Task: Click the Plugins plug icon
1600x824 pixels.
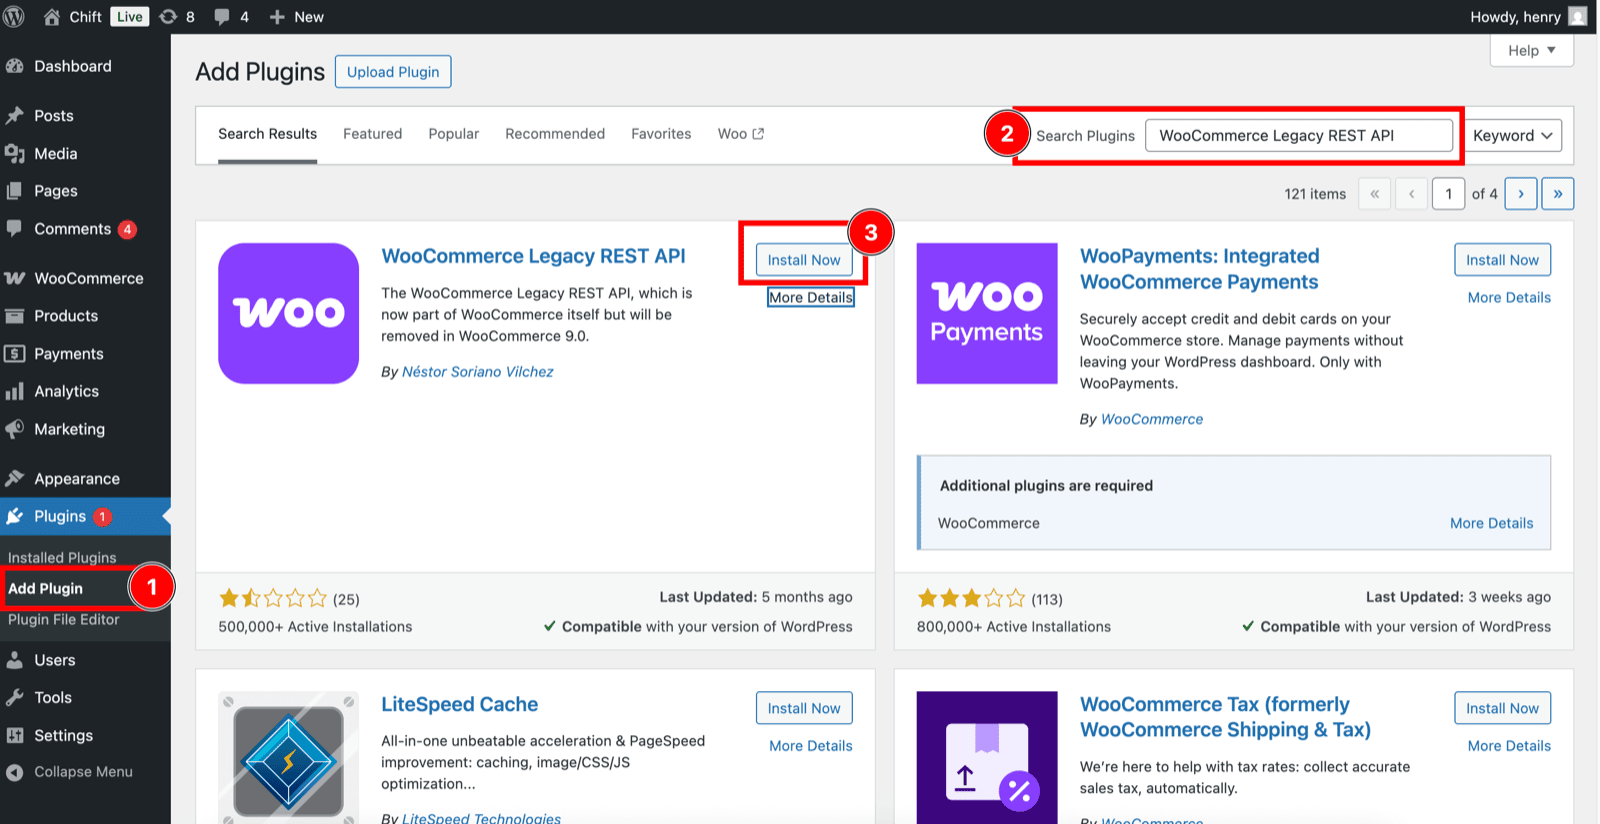Action: (15, 516)
